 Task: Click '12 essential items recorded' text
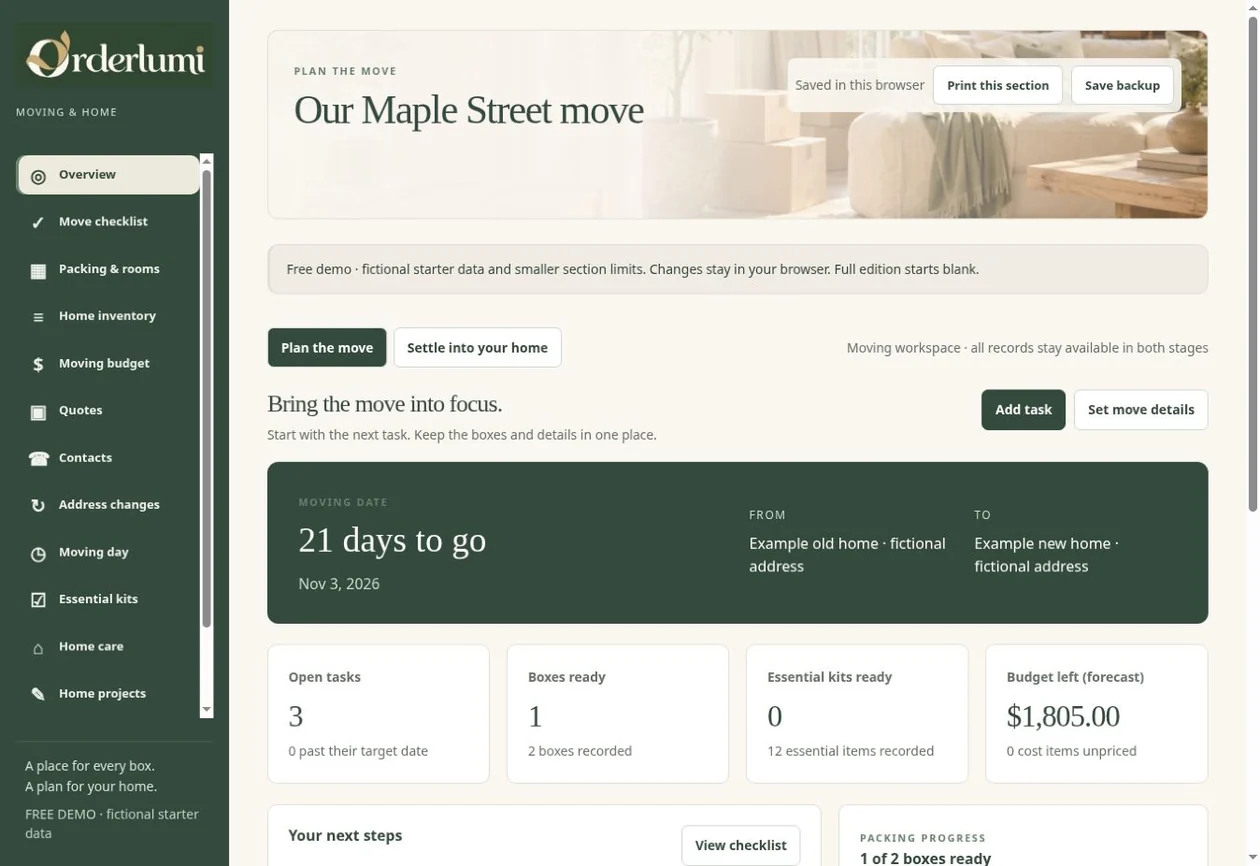[x=851, y=751]
